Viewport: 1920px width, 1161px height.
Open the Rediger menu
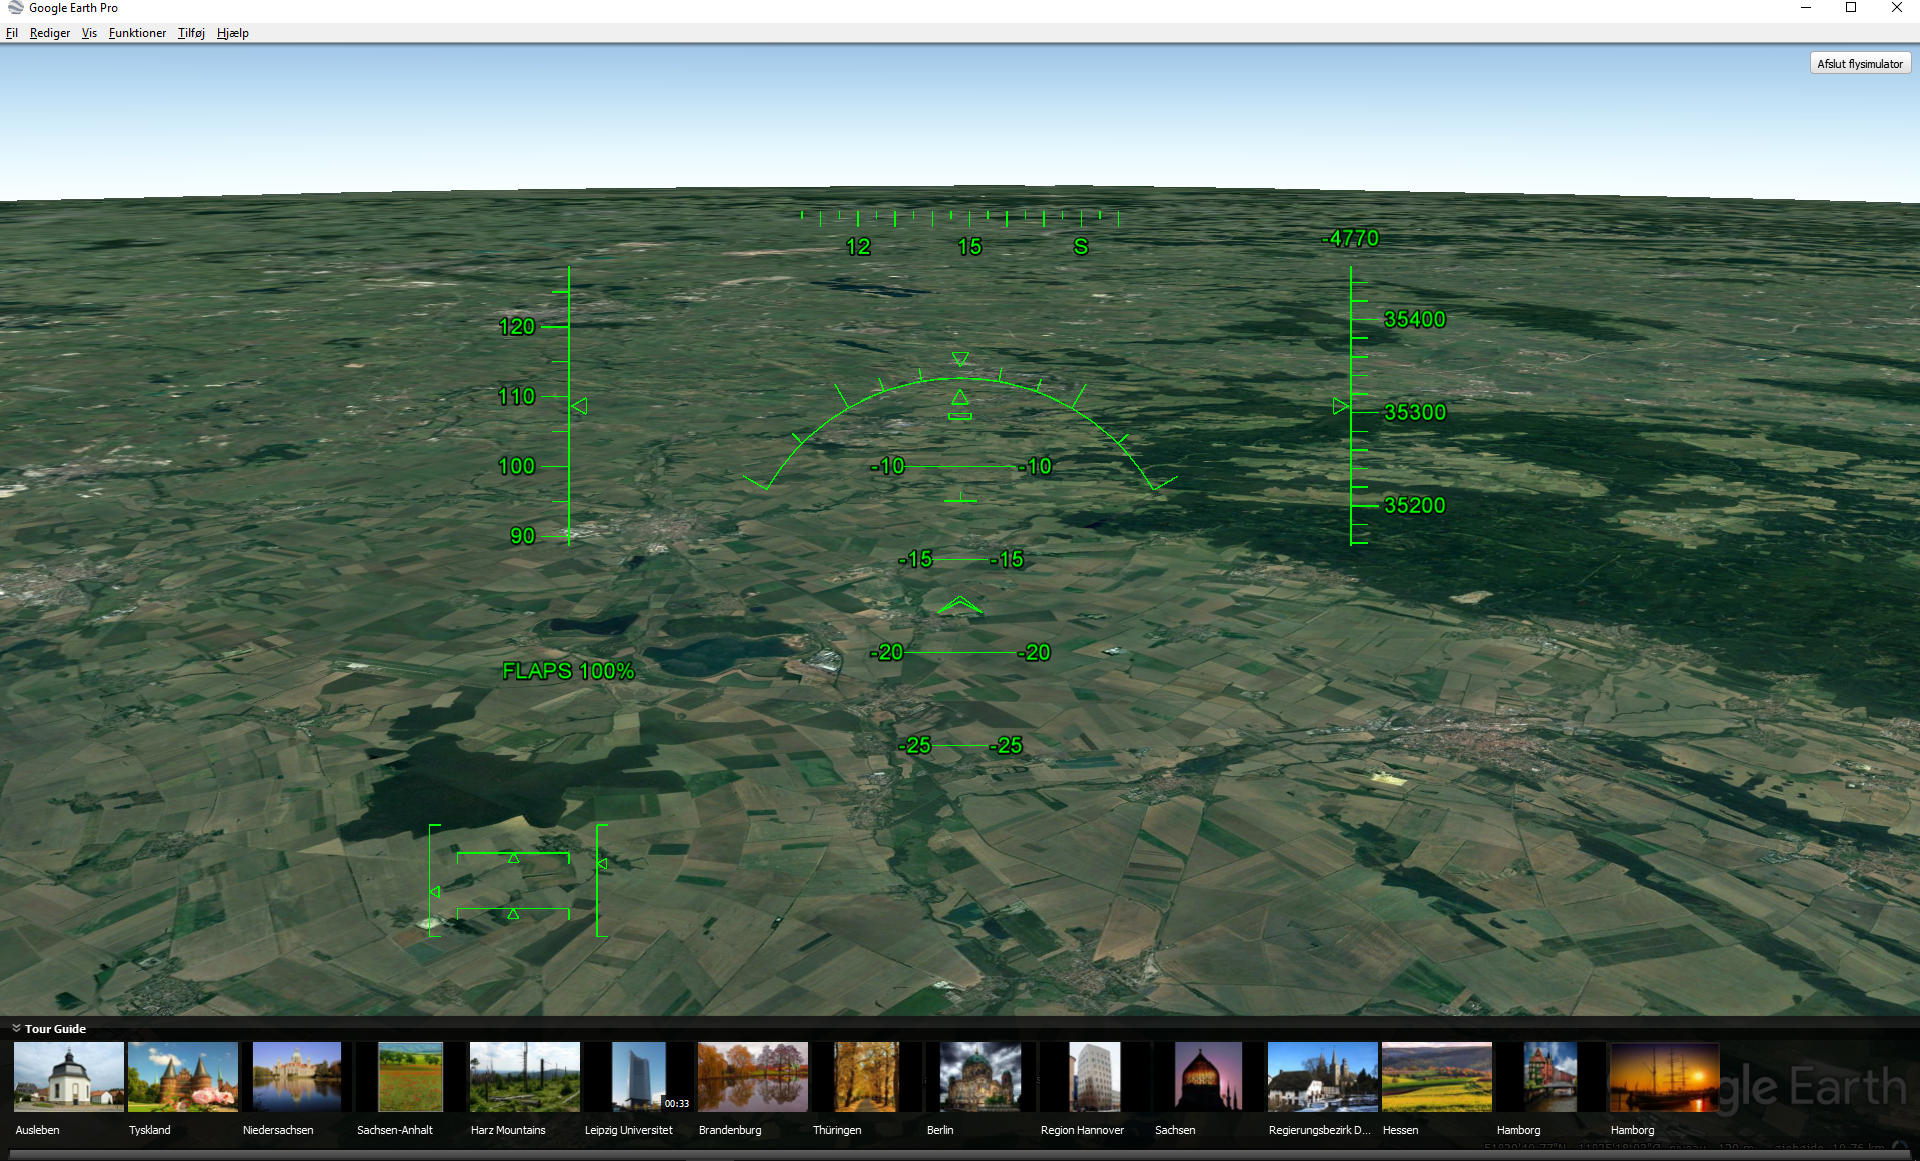tap(49, 33)
